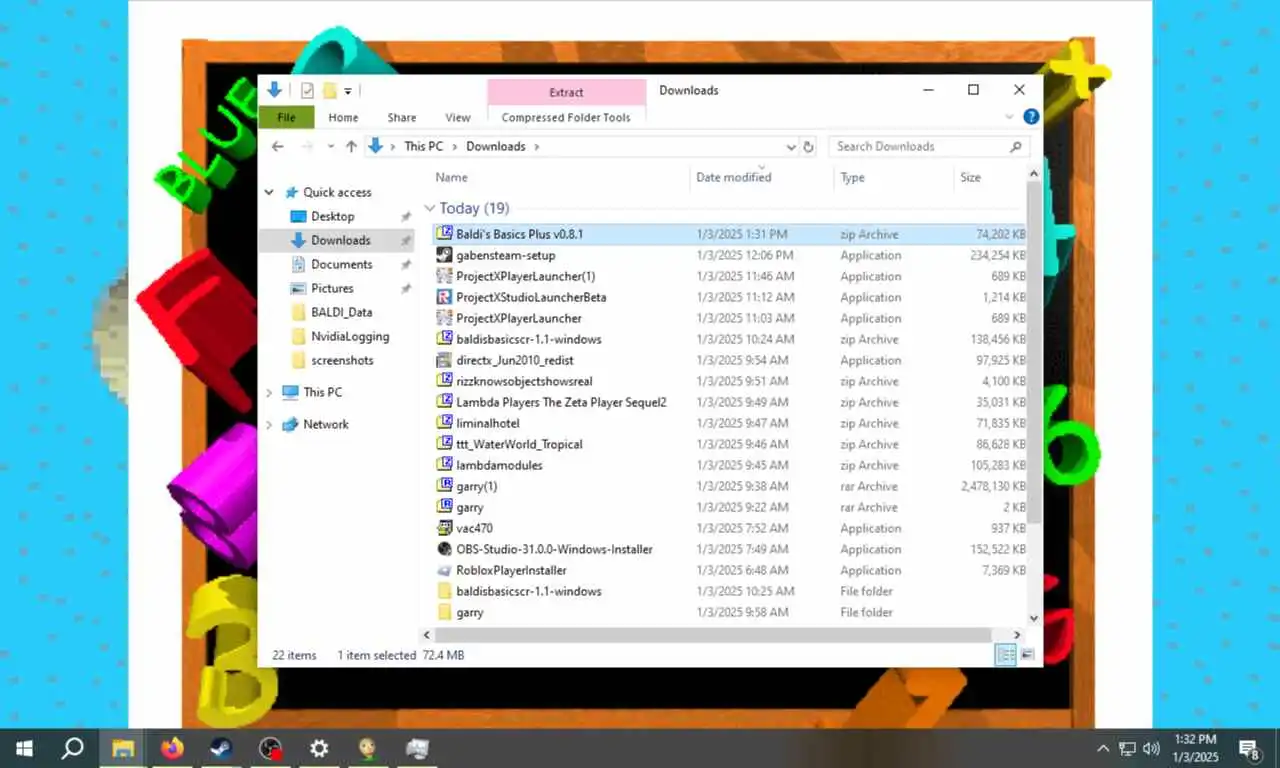Click the Up one level arrow
This screenshot has height=768, width=1280.
pos(351,146)
